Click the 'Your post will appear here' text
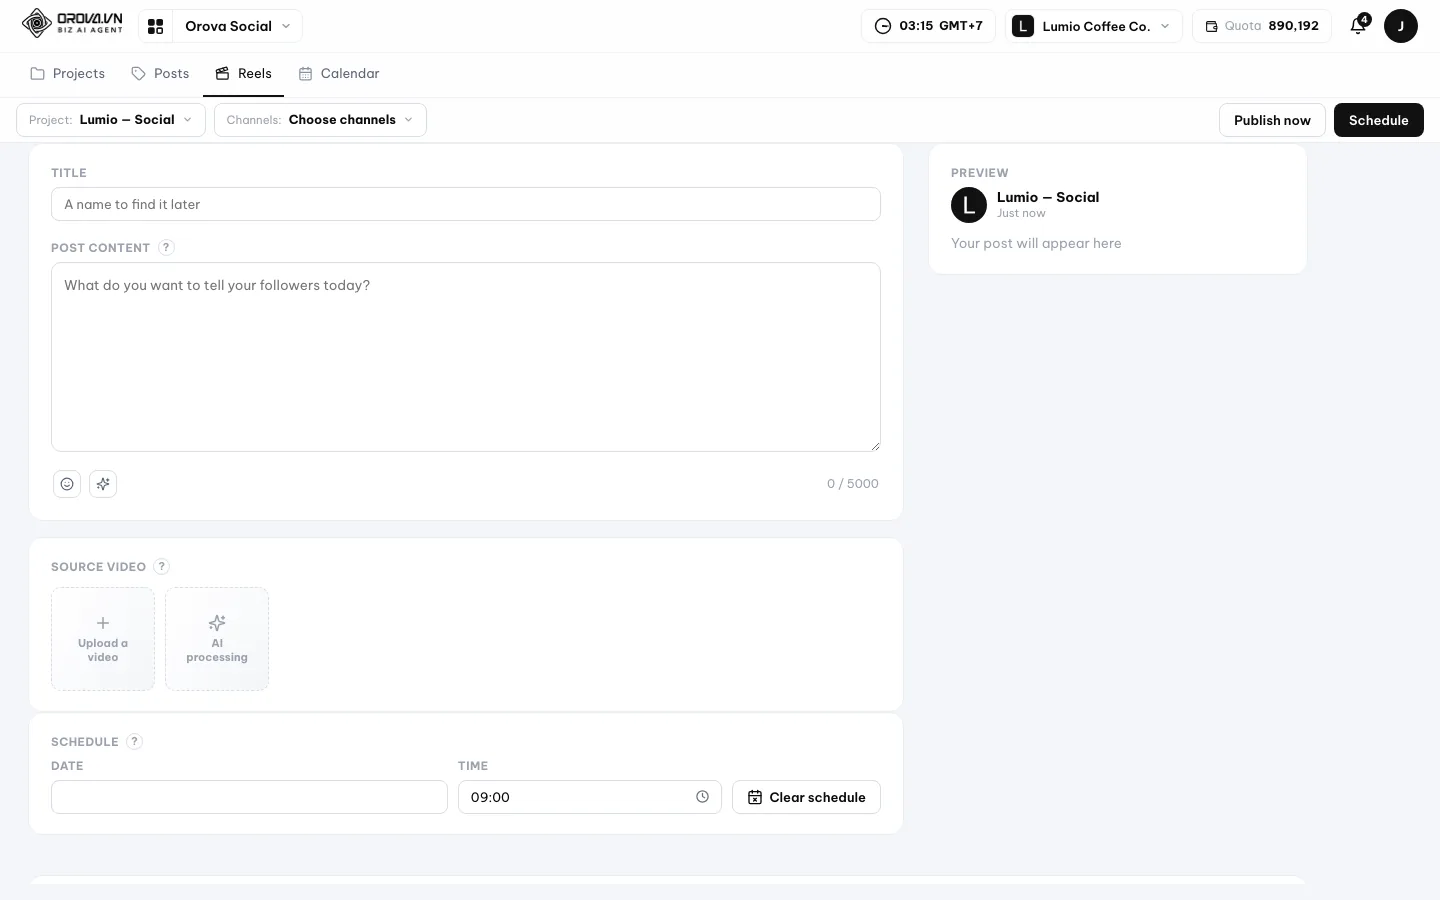 pyautogui.click(x=1036, y=243)
